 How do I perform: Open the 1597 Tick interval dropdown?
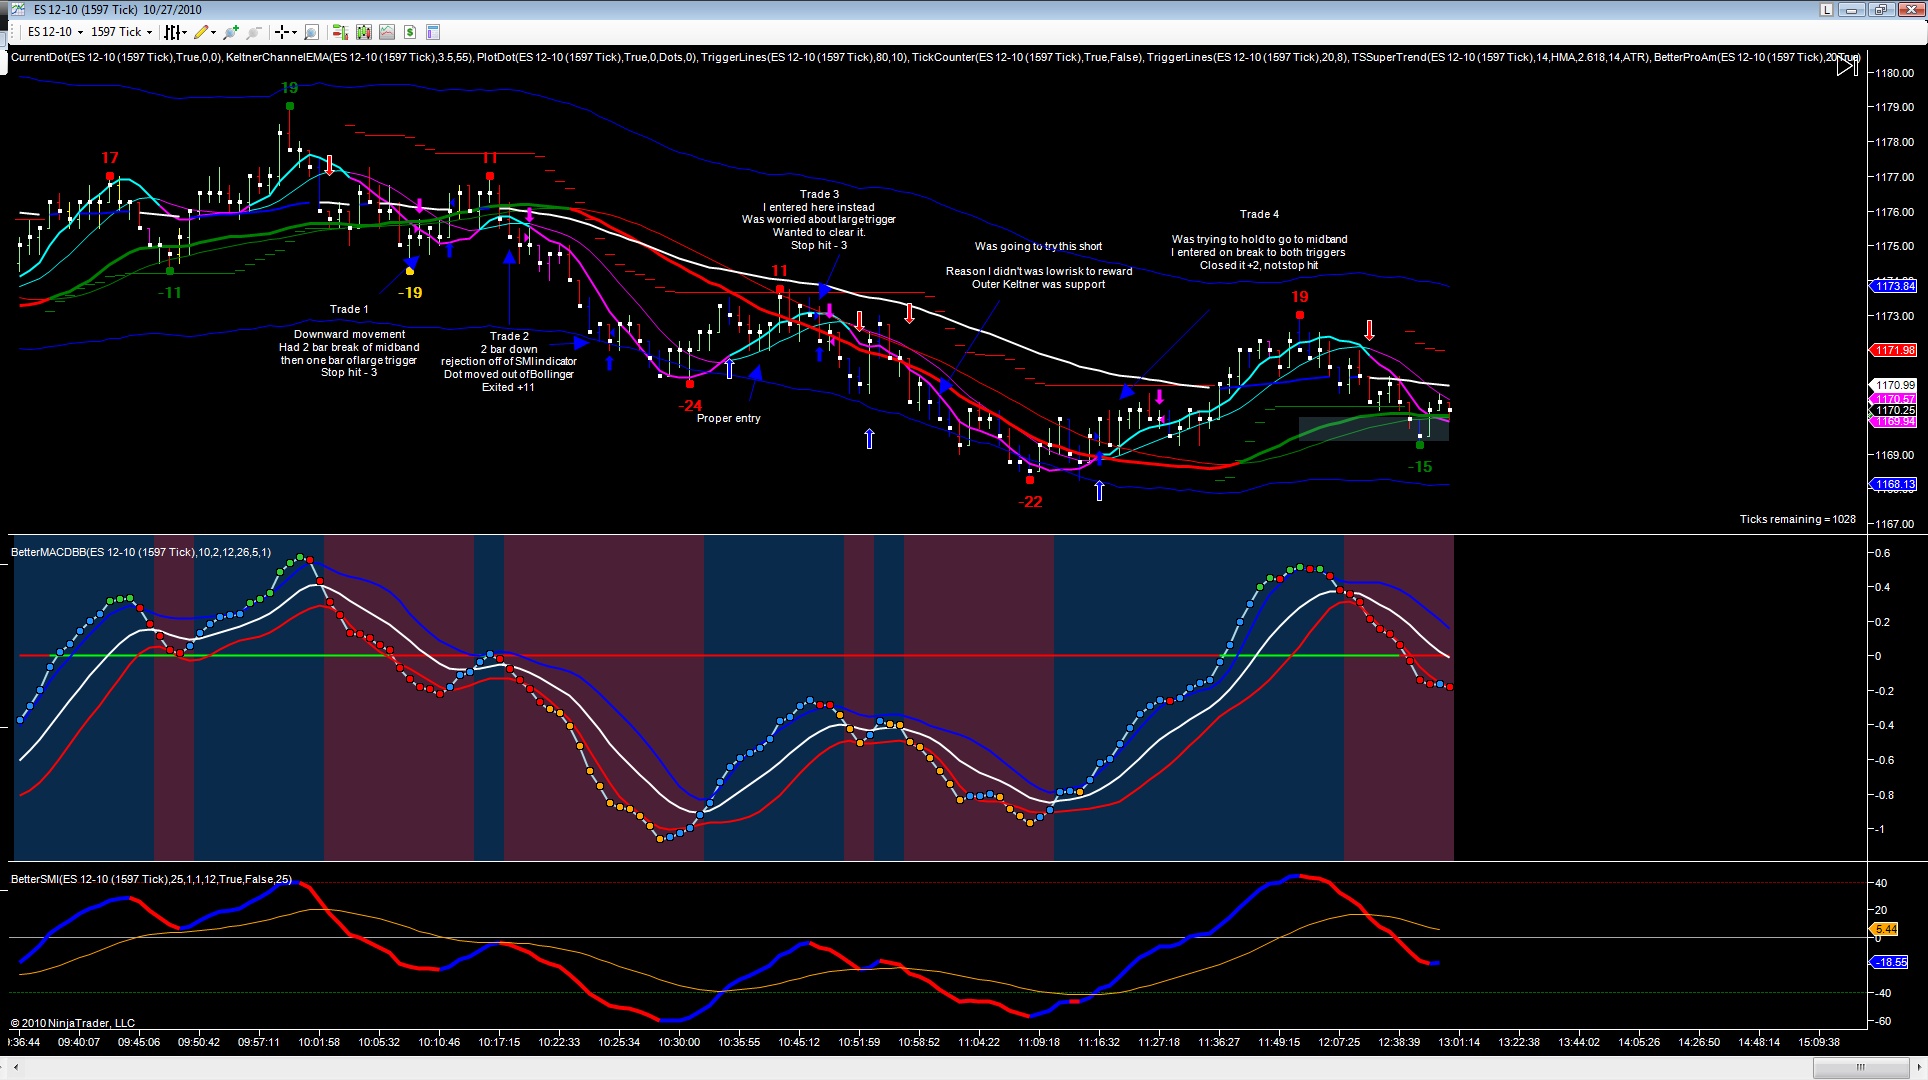(121, 32)
